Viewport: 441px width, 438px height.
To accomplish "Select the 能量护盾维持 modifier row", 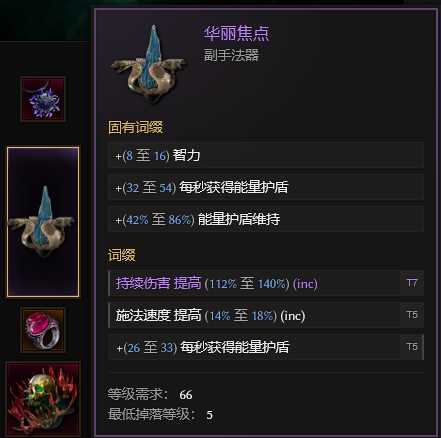I will tap(266, 219).
